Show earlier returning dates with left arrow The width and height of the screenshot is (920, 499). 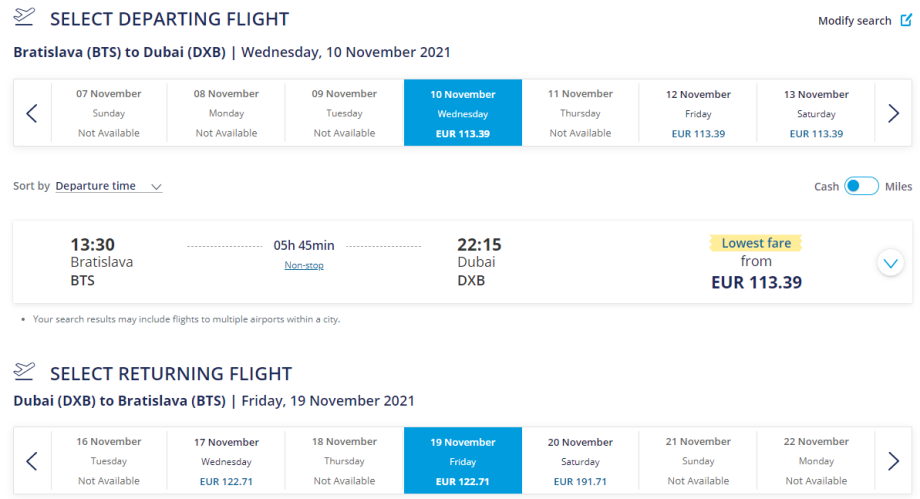(x=31, y=461)
